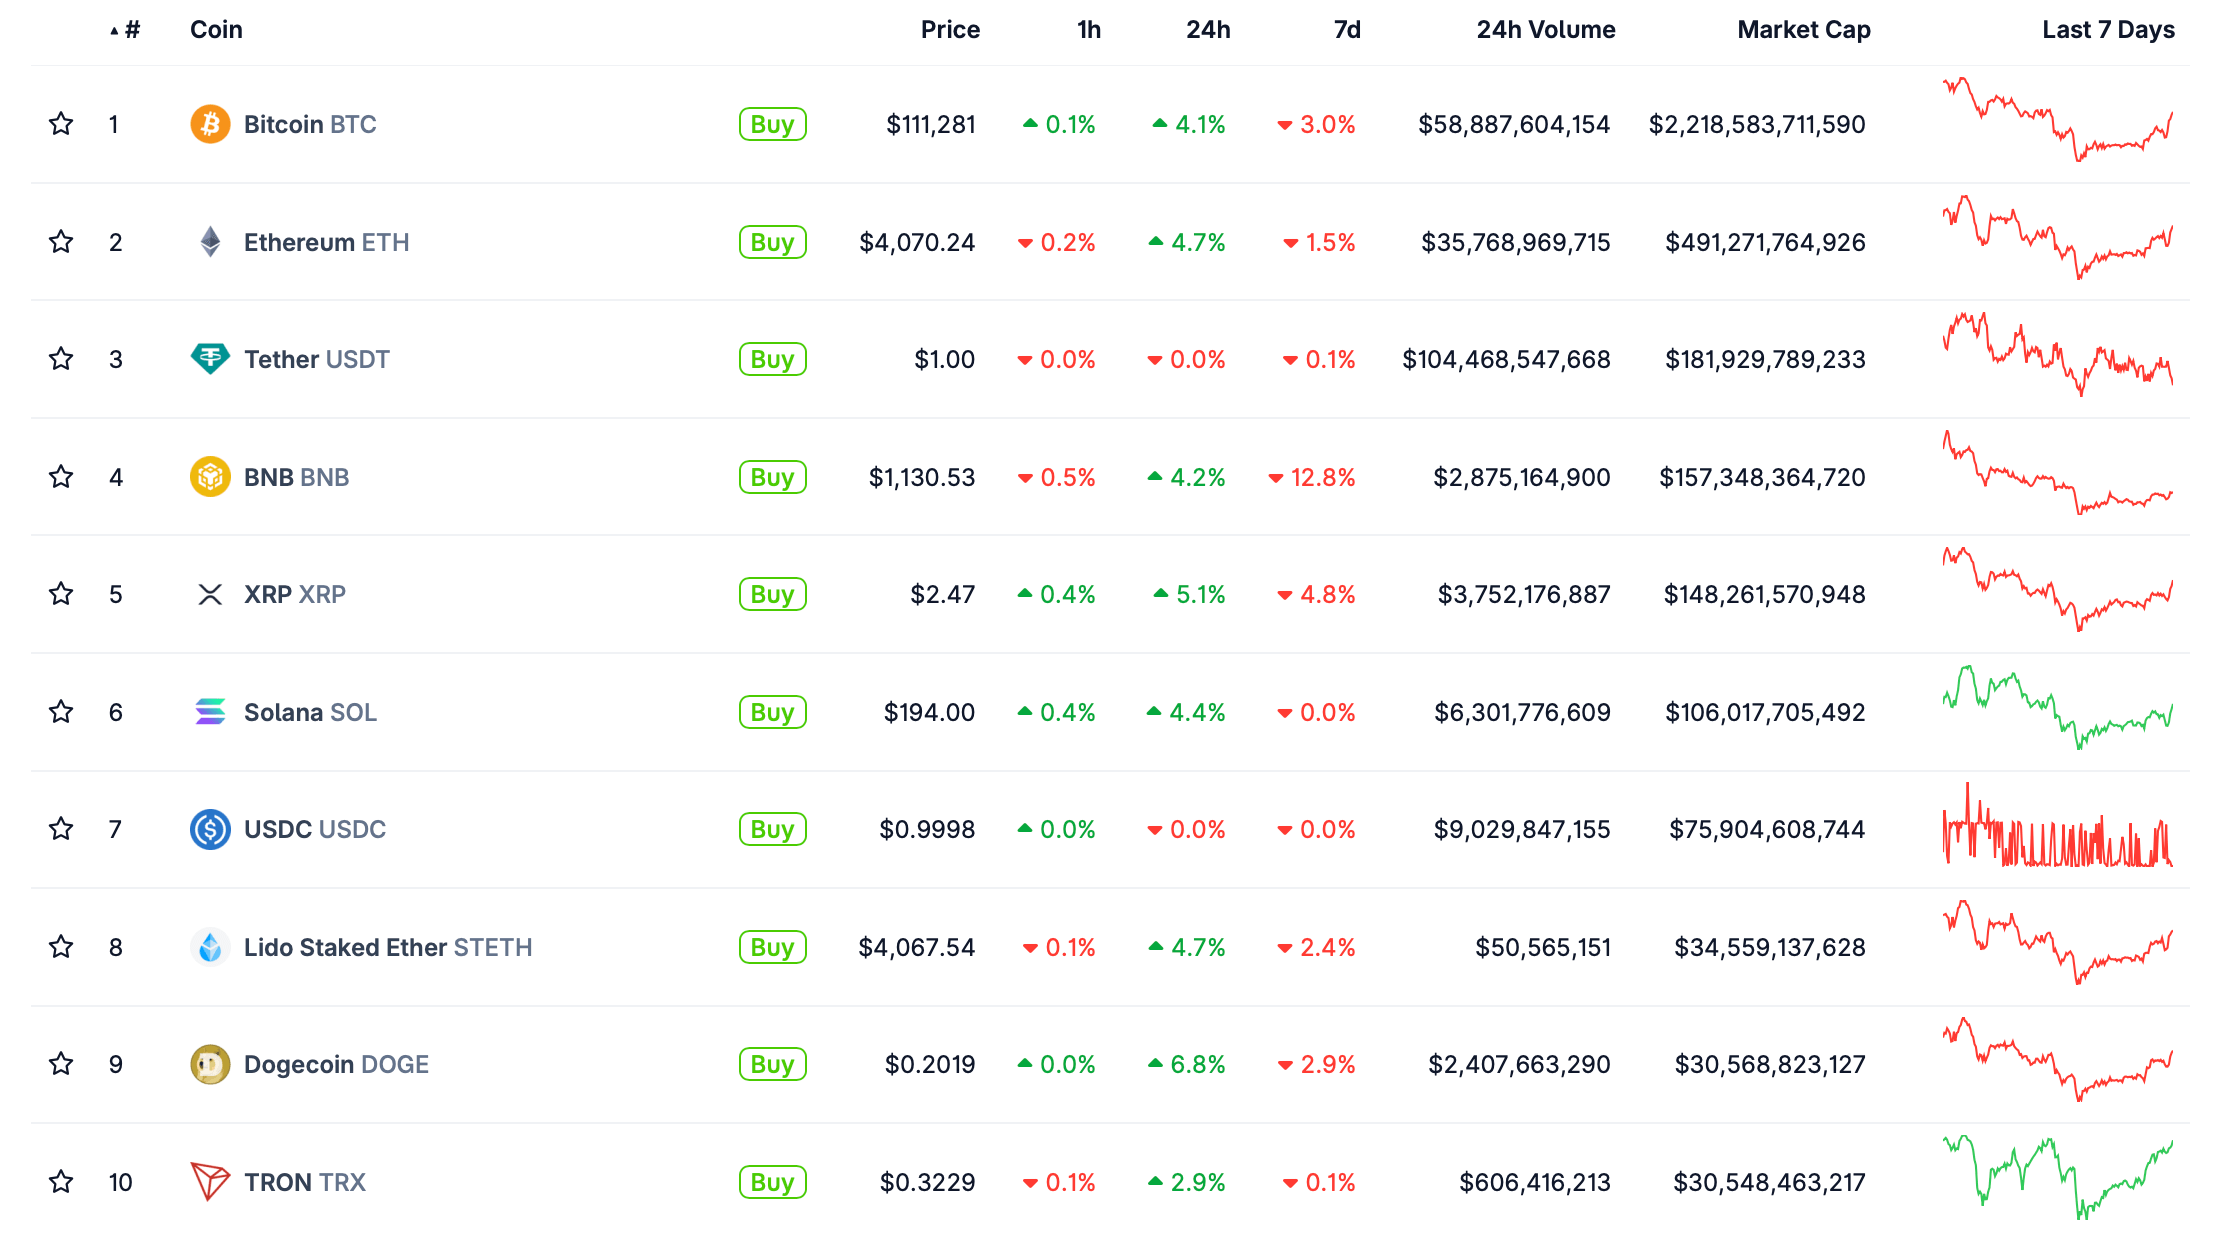Screen dimensions: 2218x1234
Task: Click the Tether green logo icon
Action: (x=210, y=359)
